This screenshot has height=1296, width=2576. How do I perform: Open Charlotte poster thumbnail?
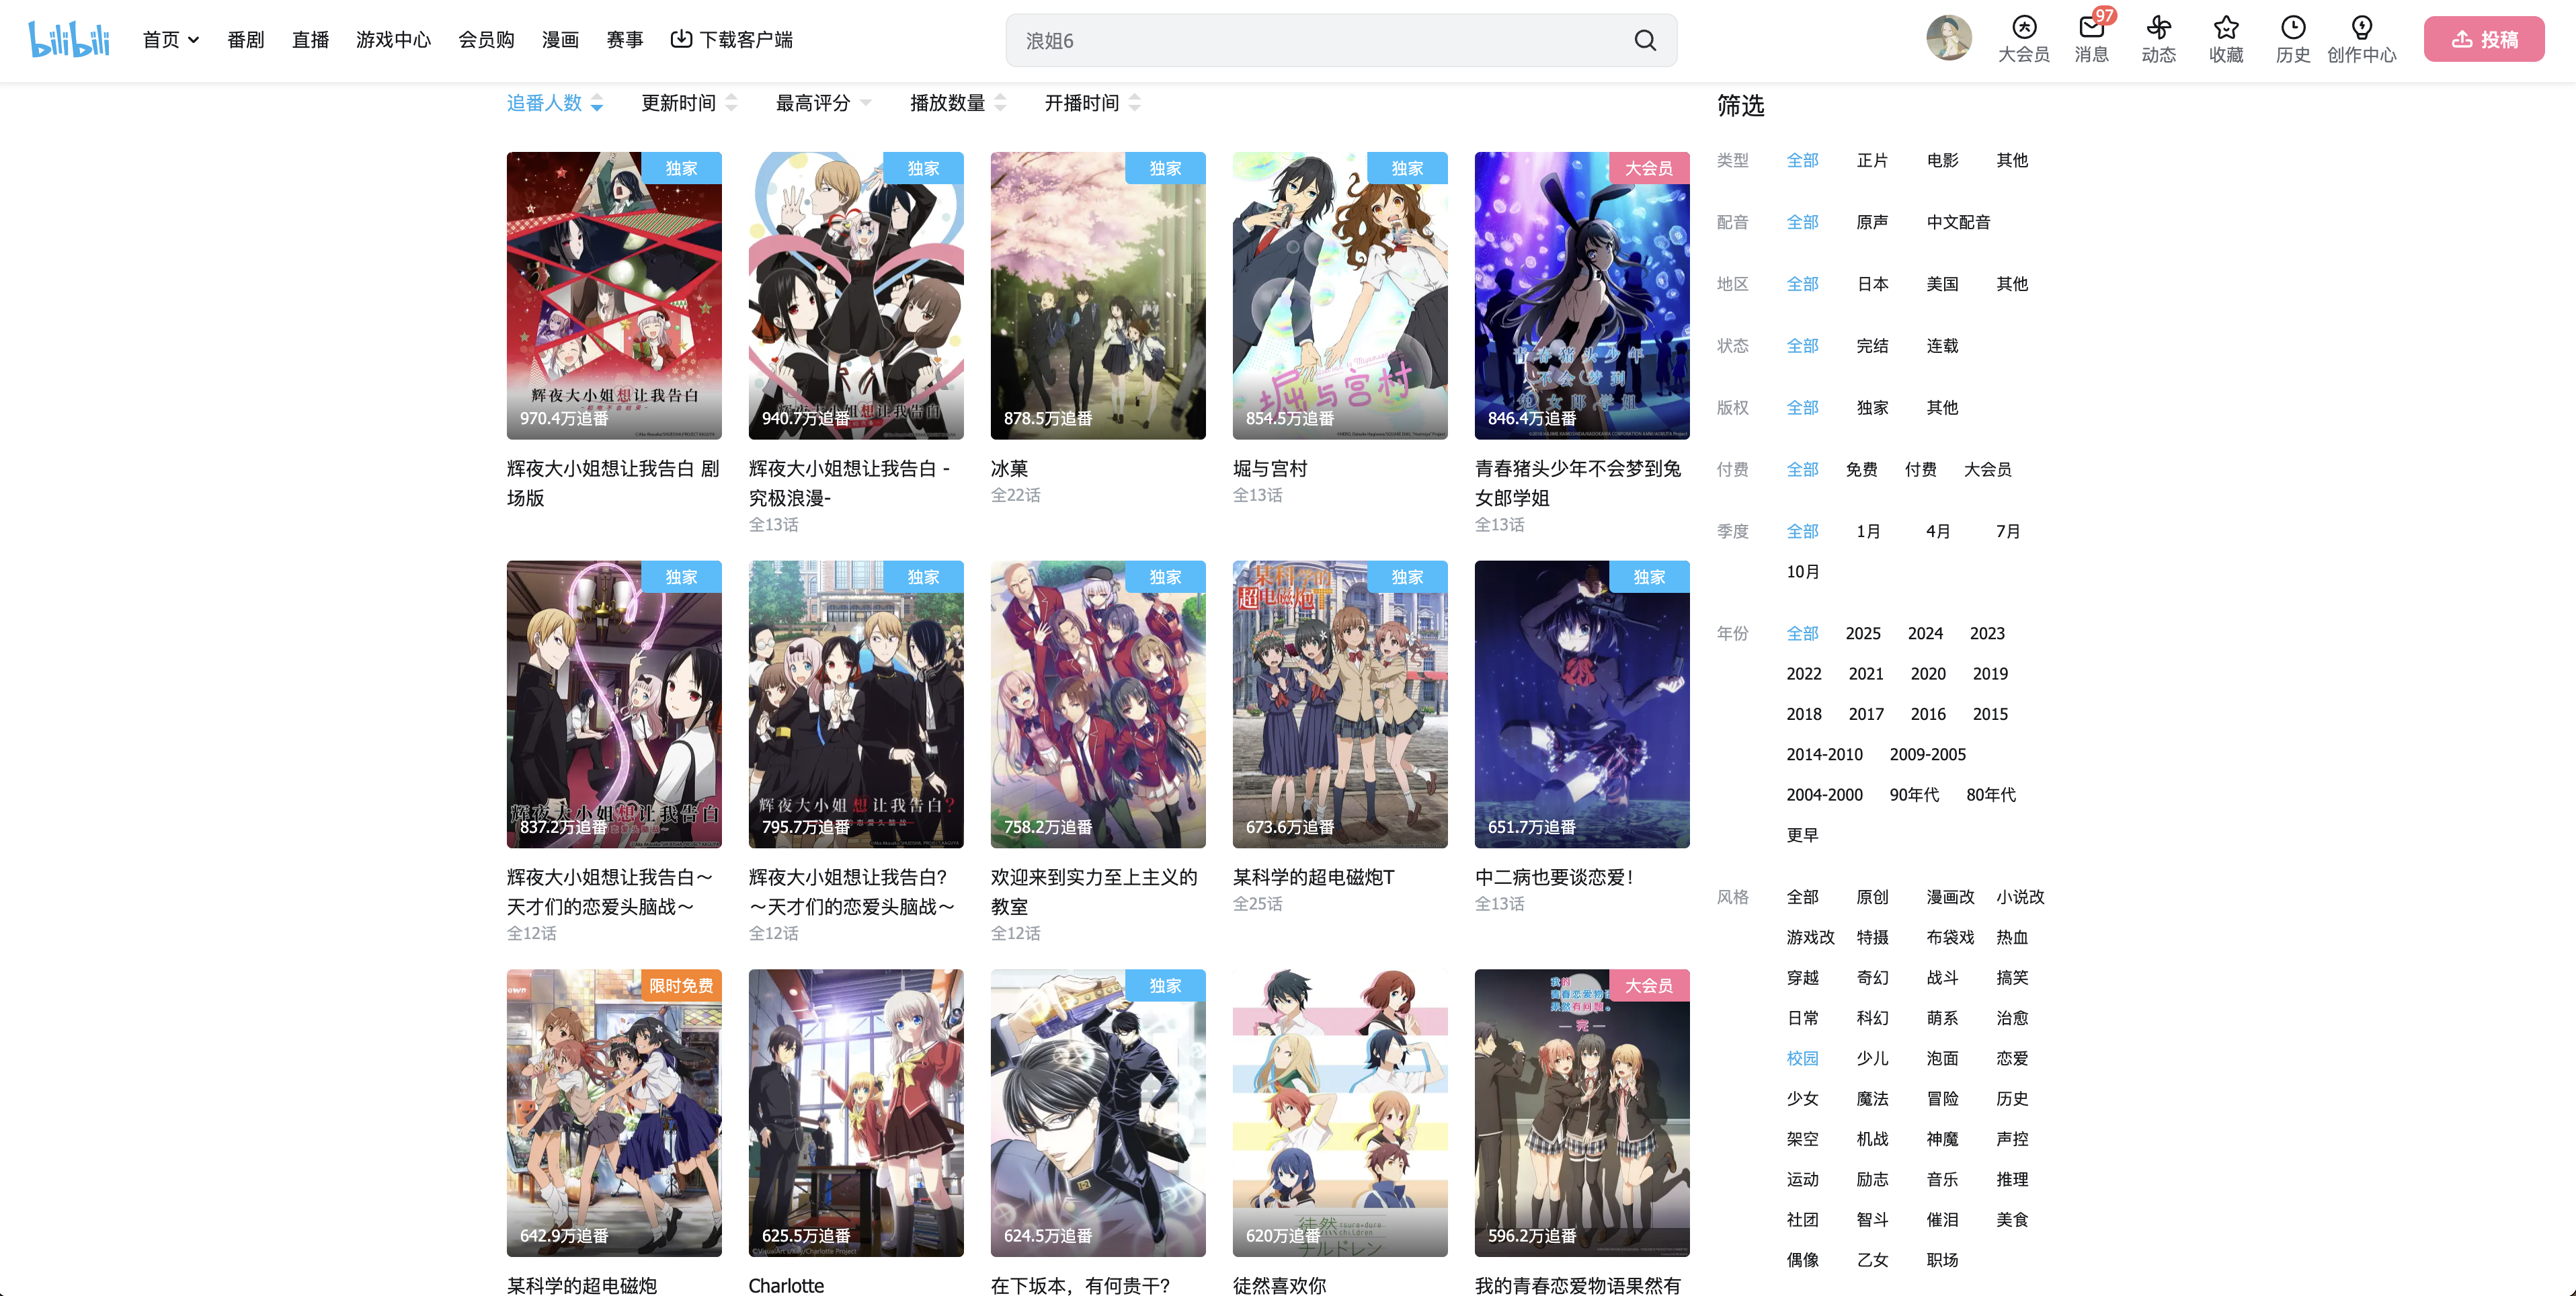[856, 1113]
